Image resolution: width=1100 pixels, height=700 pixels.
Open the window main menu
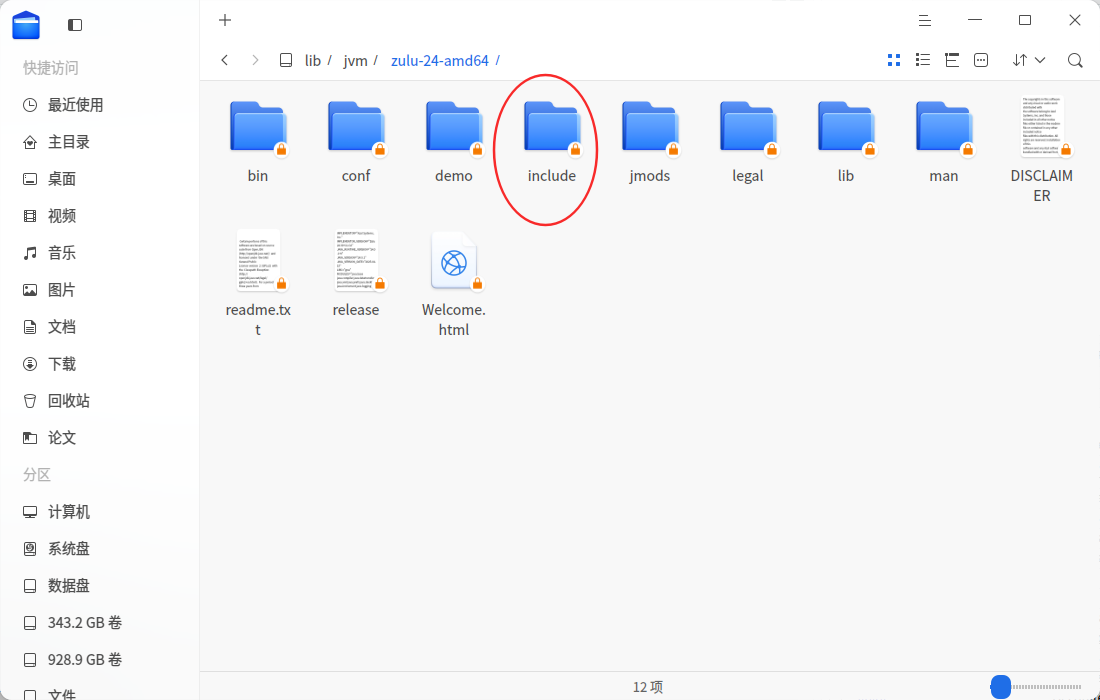tap(925, 21)
